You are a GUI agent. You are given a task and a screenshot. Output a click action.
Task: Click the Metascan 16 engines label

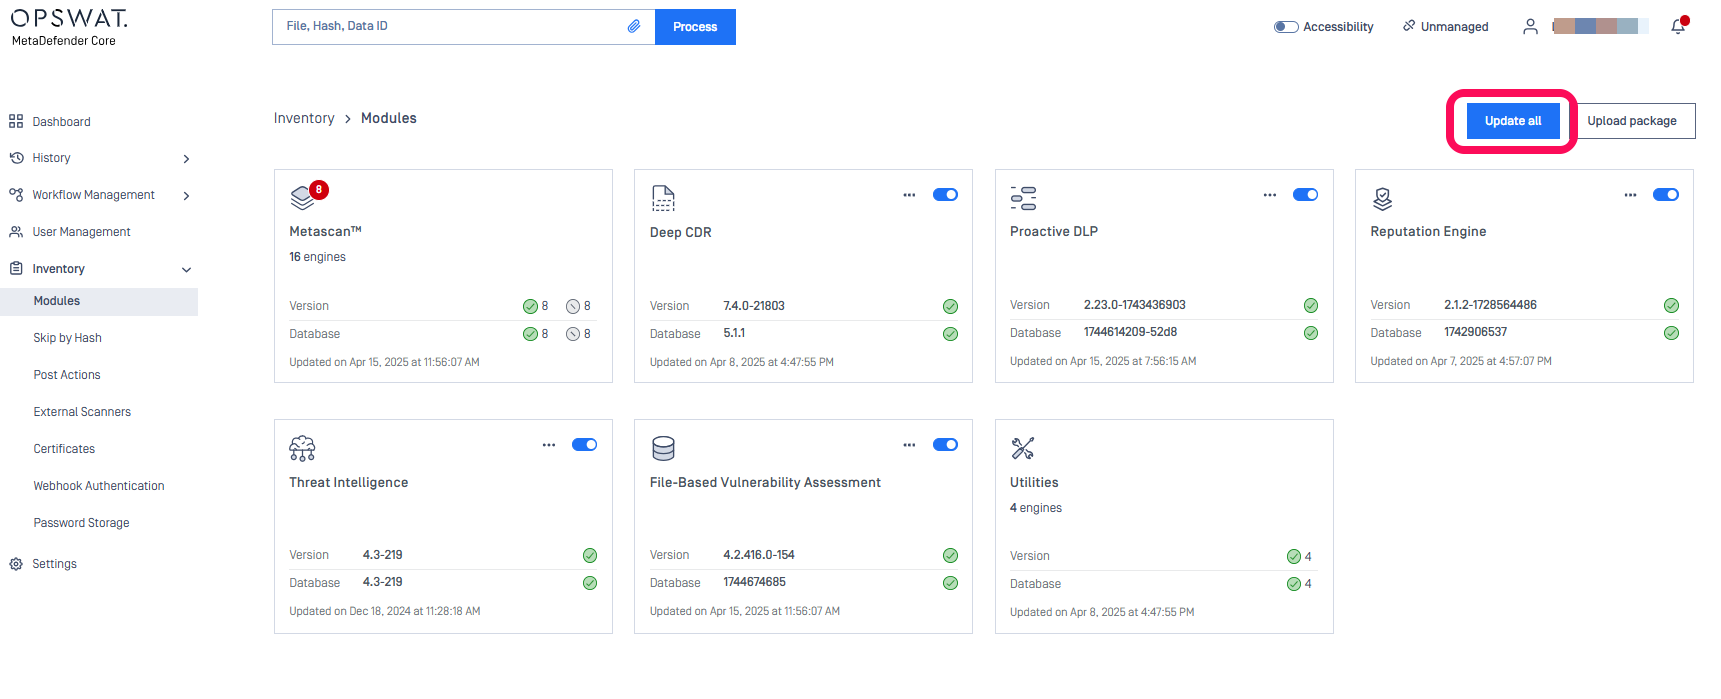tap(317, 257)
